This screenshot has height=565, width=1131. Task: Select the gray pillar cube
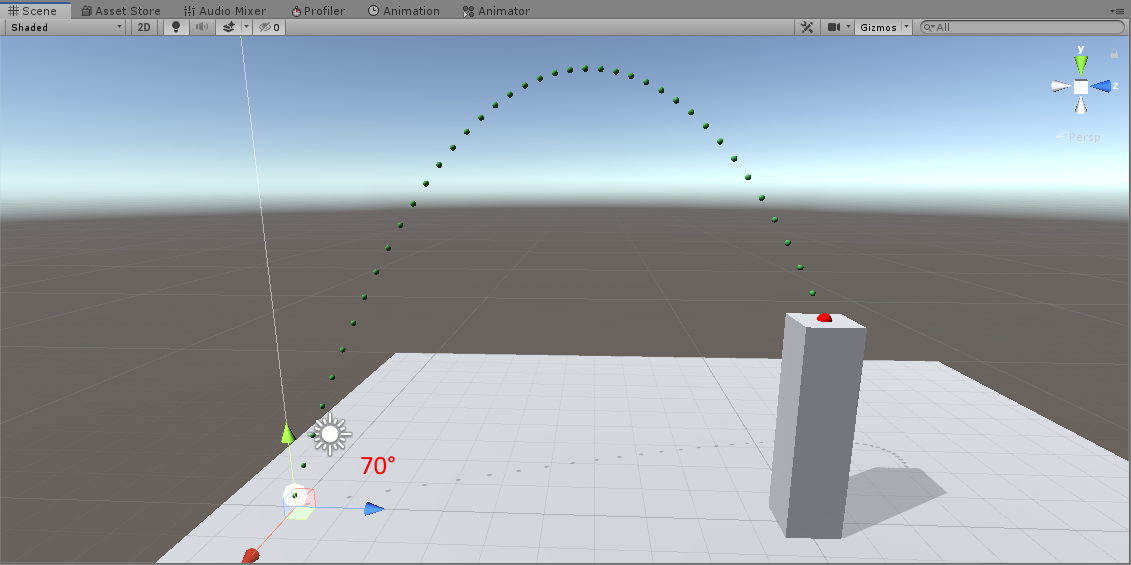tap(817, 426)
